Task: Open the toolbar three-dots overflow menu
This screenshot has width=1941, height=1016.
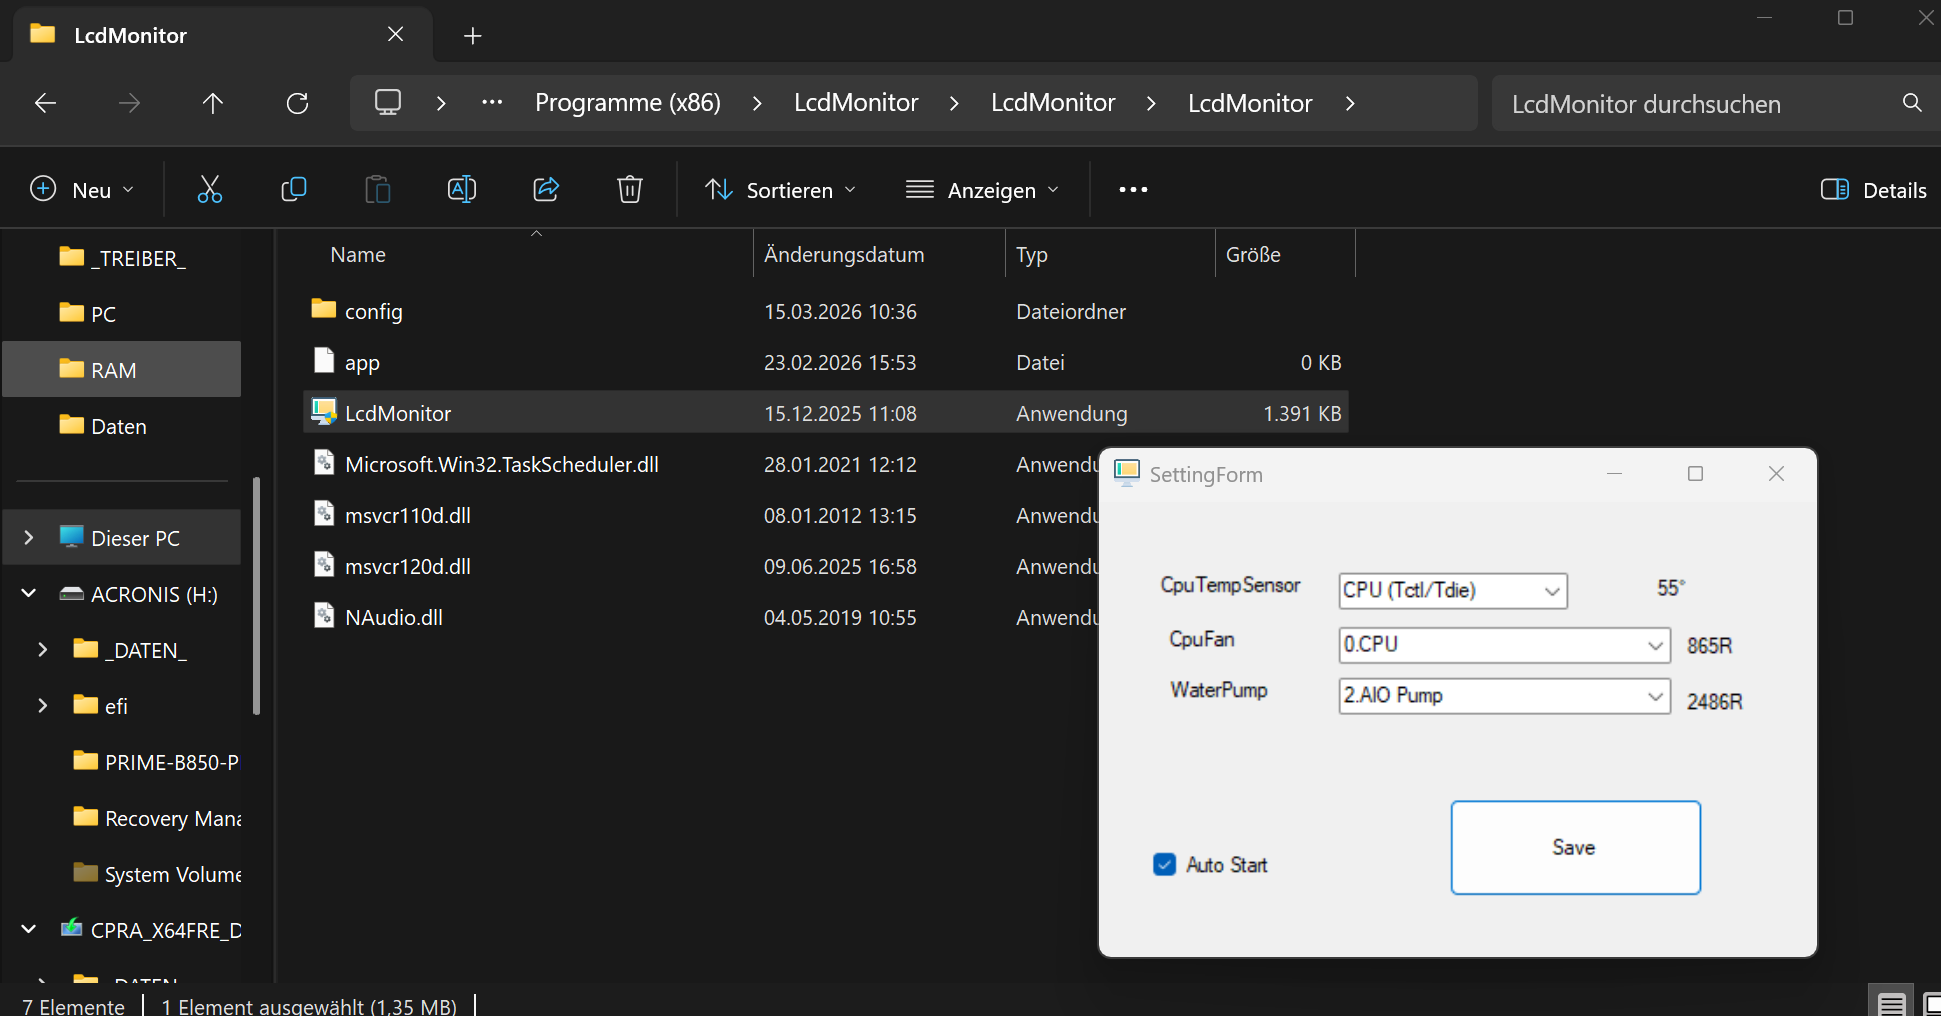Action: (1133, 190)
